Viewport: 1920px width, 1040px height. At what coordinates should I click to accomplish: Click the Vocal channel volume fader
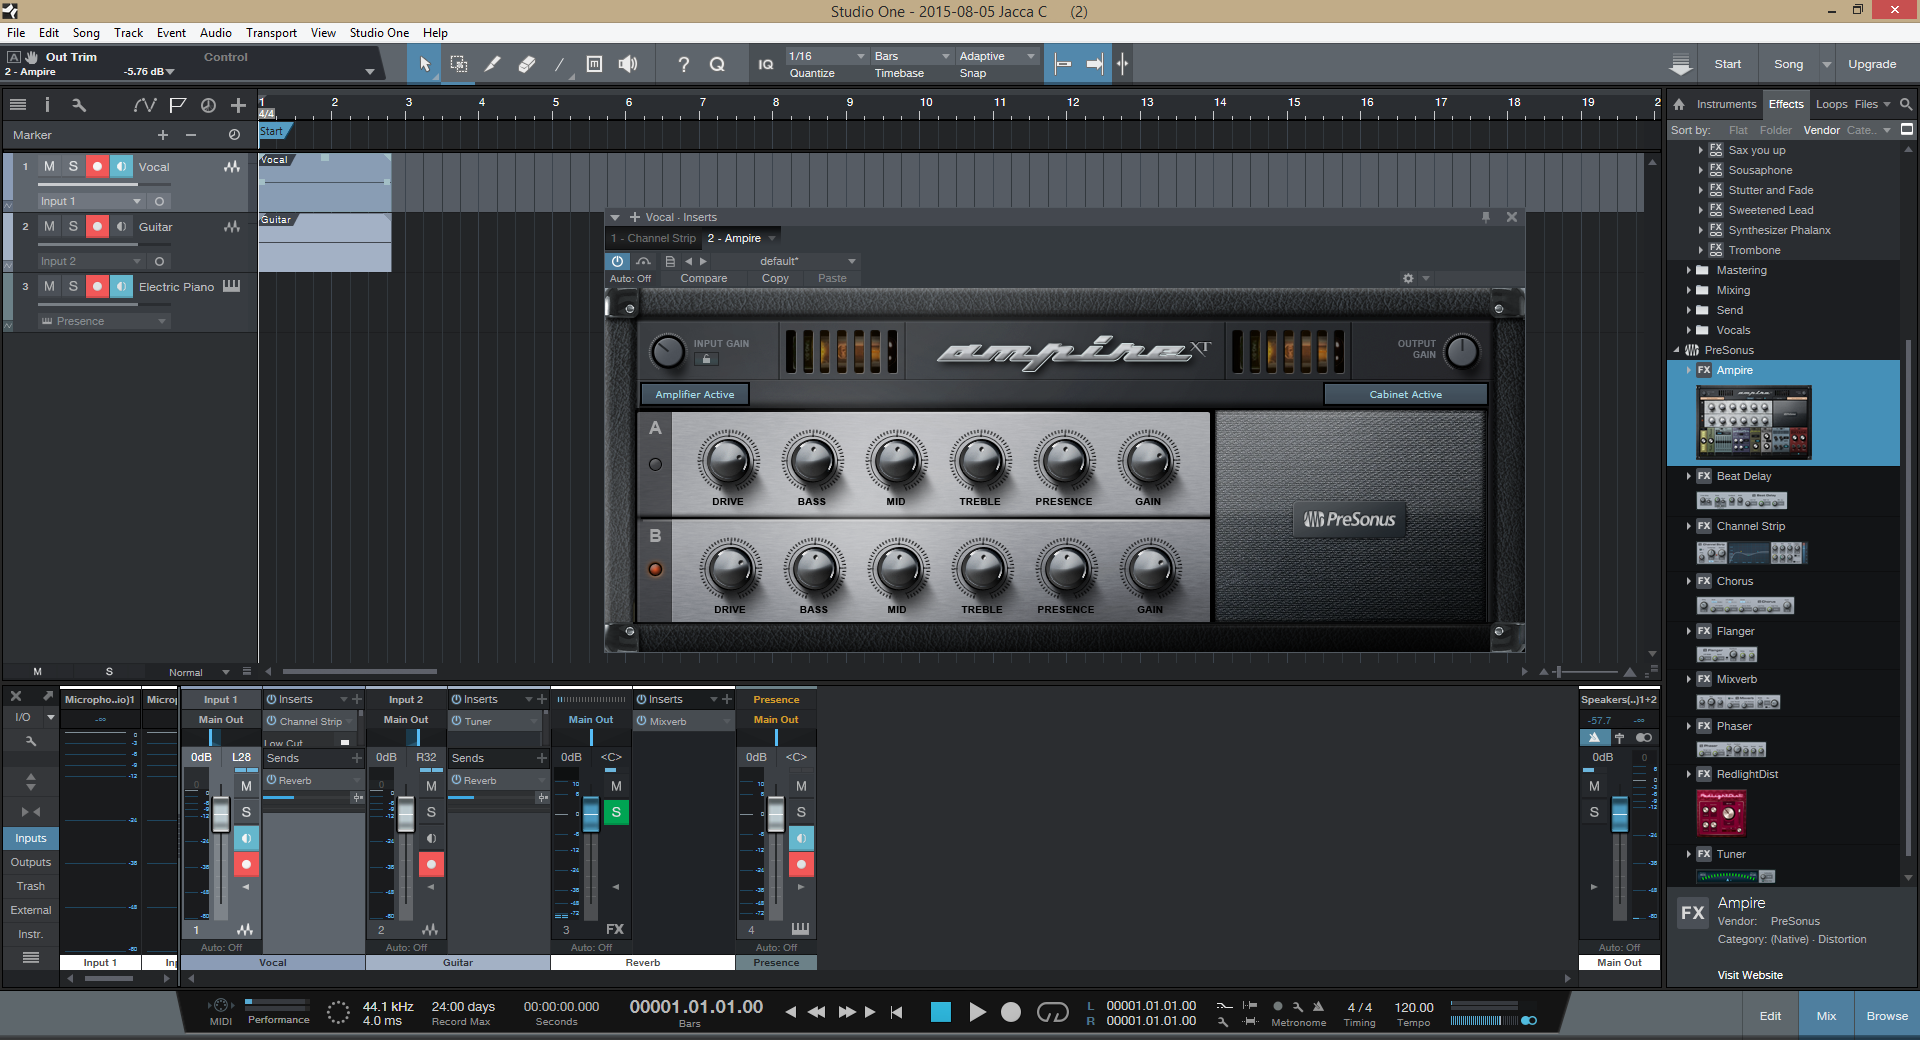coord(221,815)
